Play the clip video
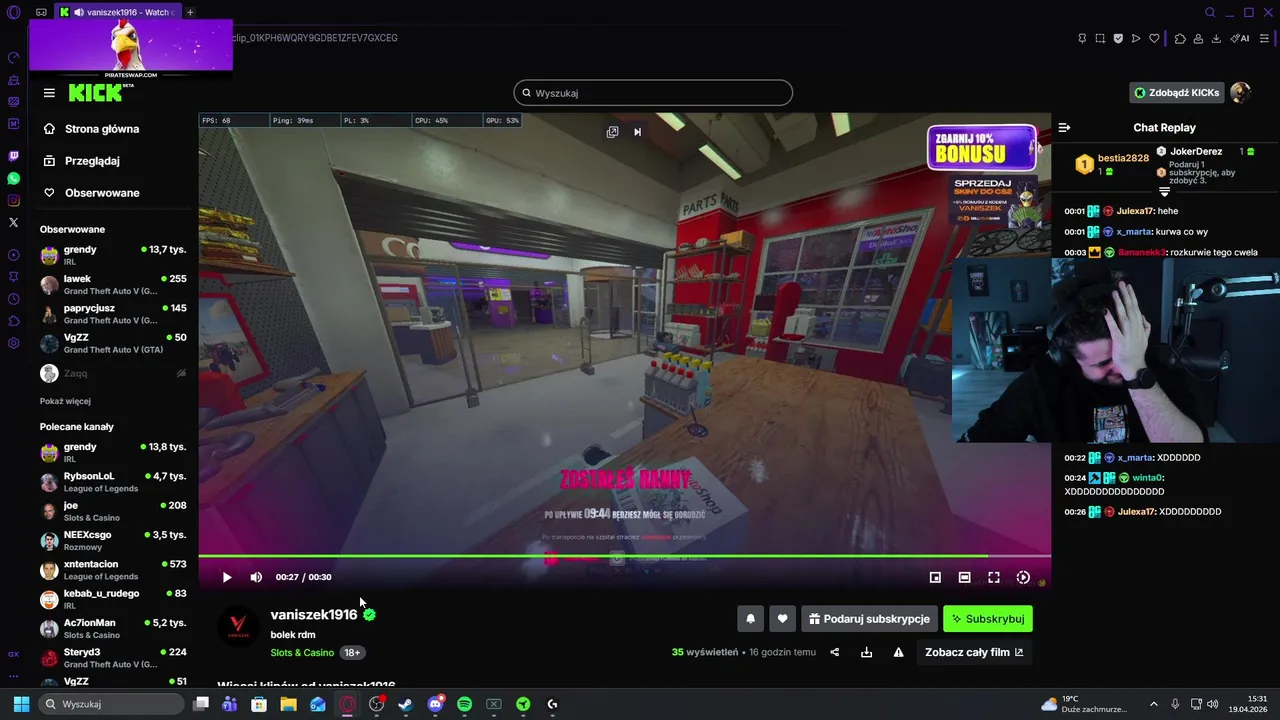1280x720 pixels. (227, 577)
